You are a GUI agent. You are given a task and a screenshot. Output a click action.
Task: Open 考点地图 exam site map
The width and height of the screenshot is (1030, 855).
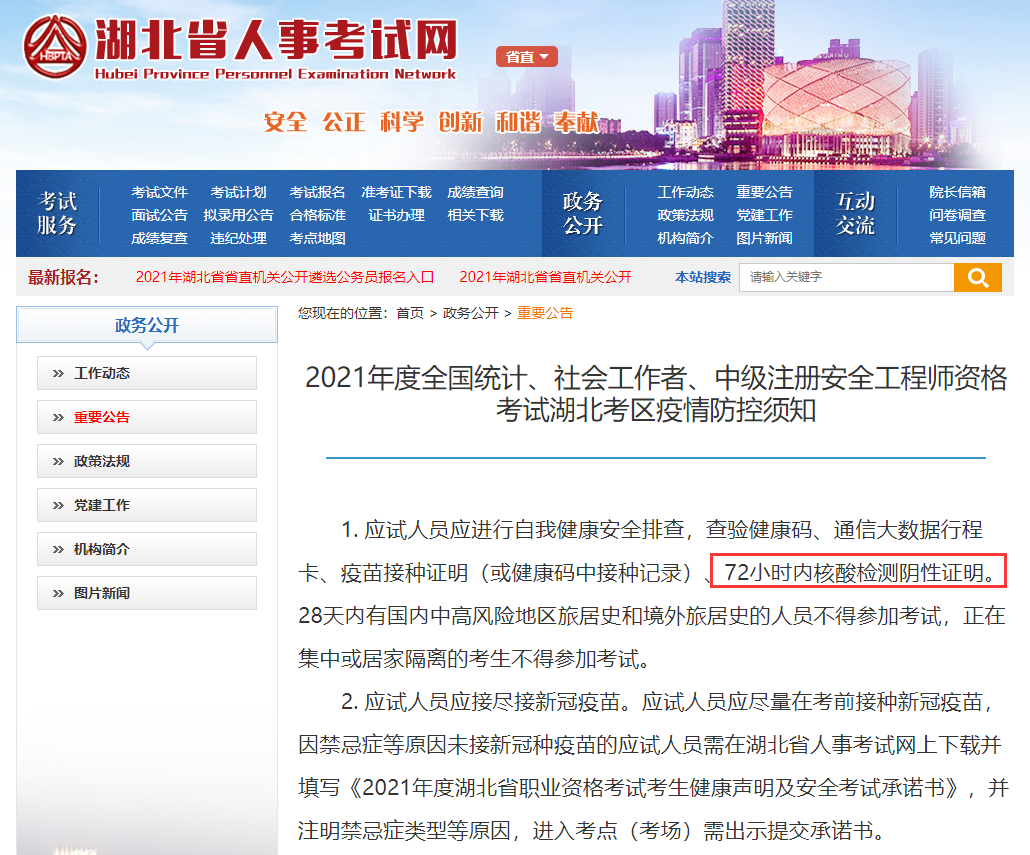(317, 238)
